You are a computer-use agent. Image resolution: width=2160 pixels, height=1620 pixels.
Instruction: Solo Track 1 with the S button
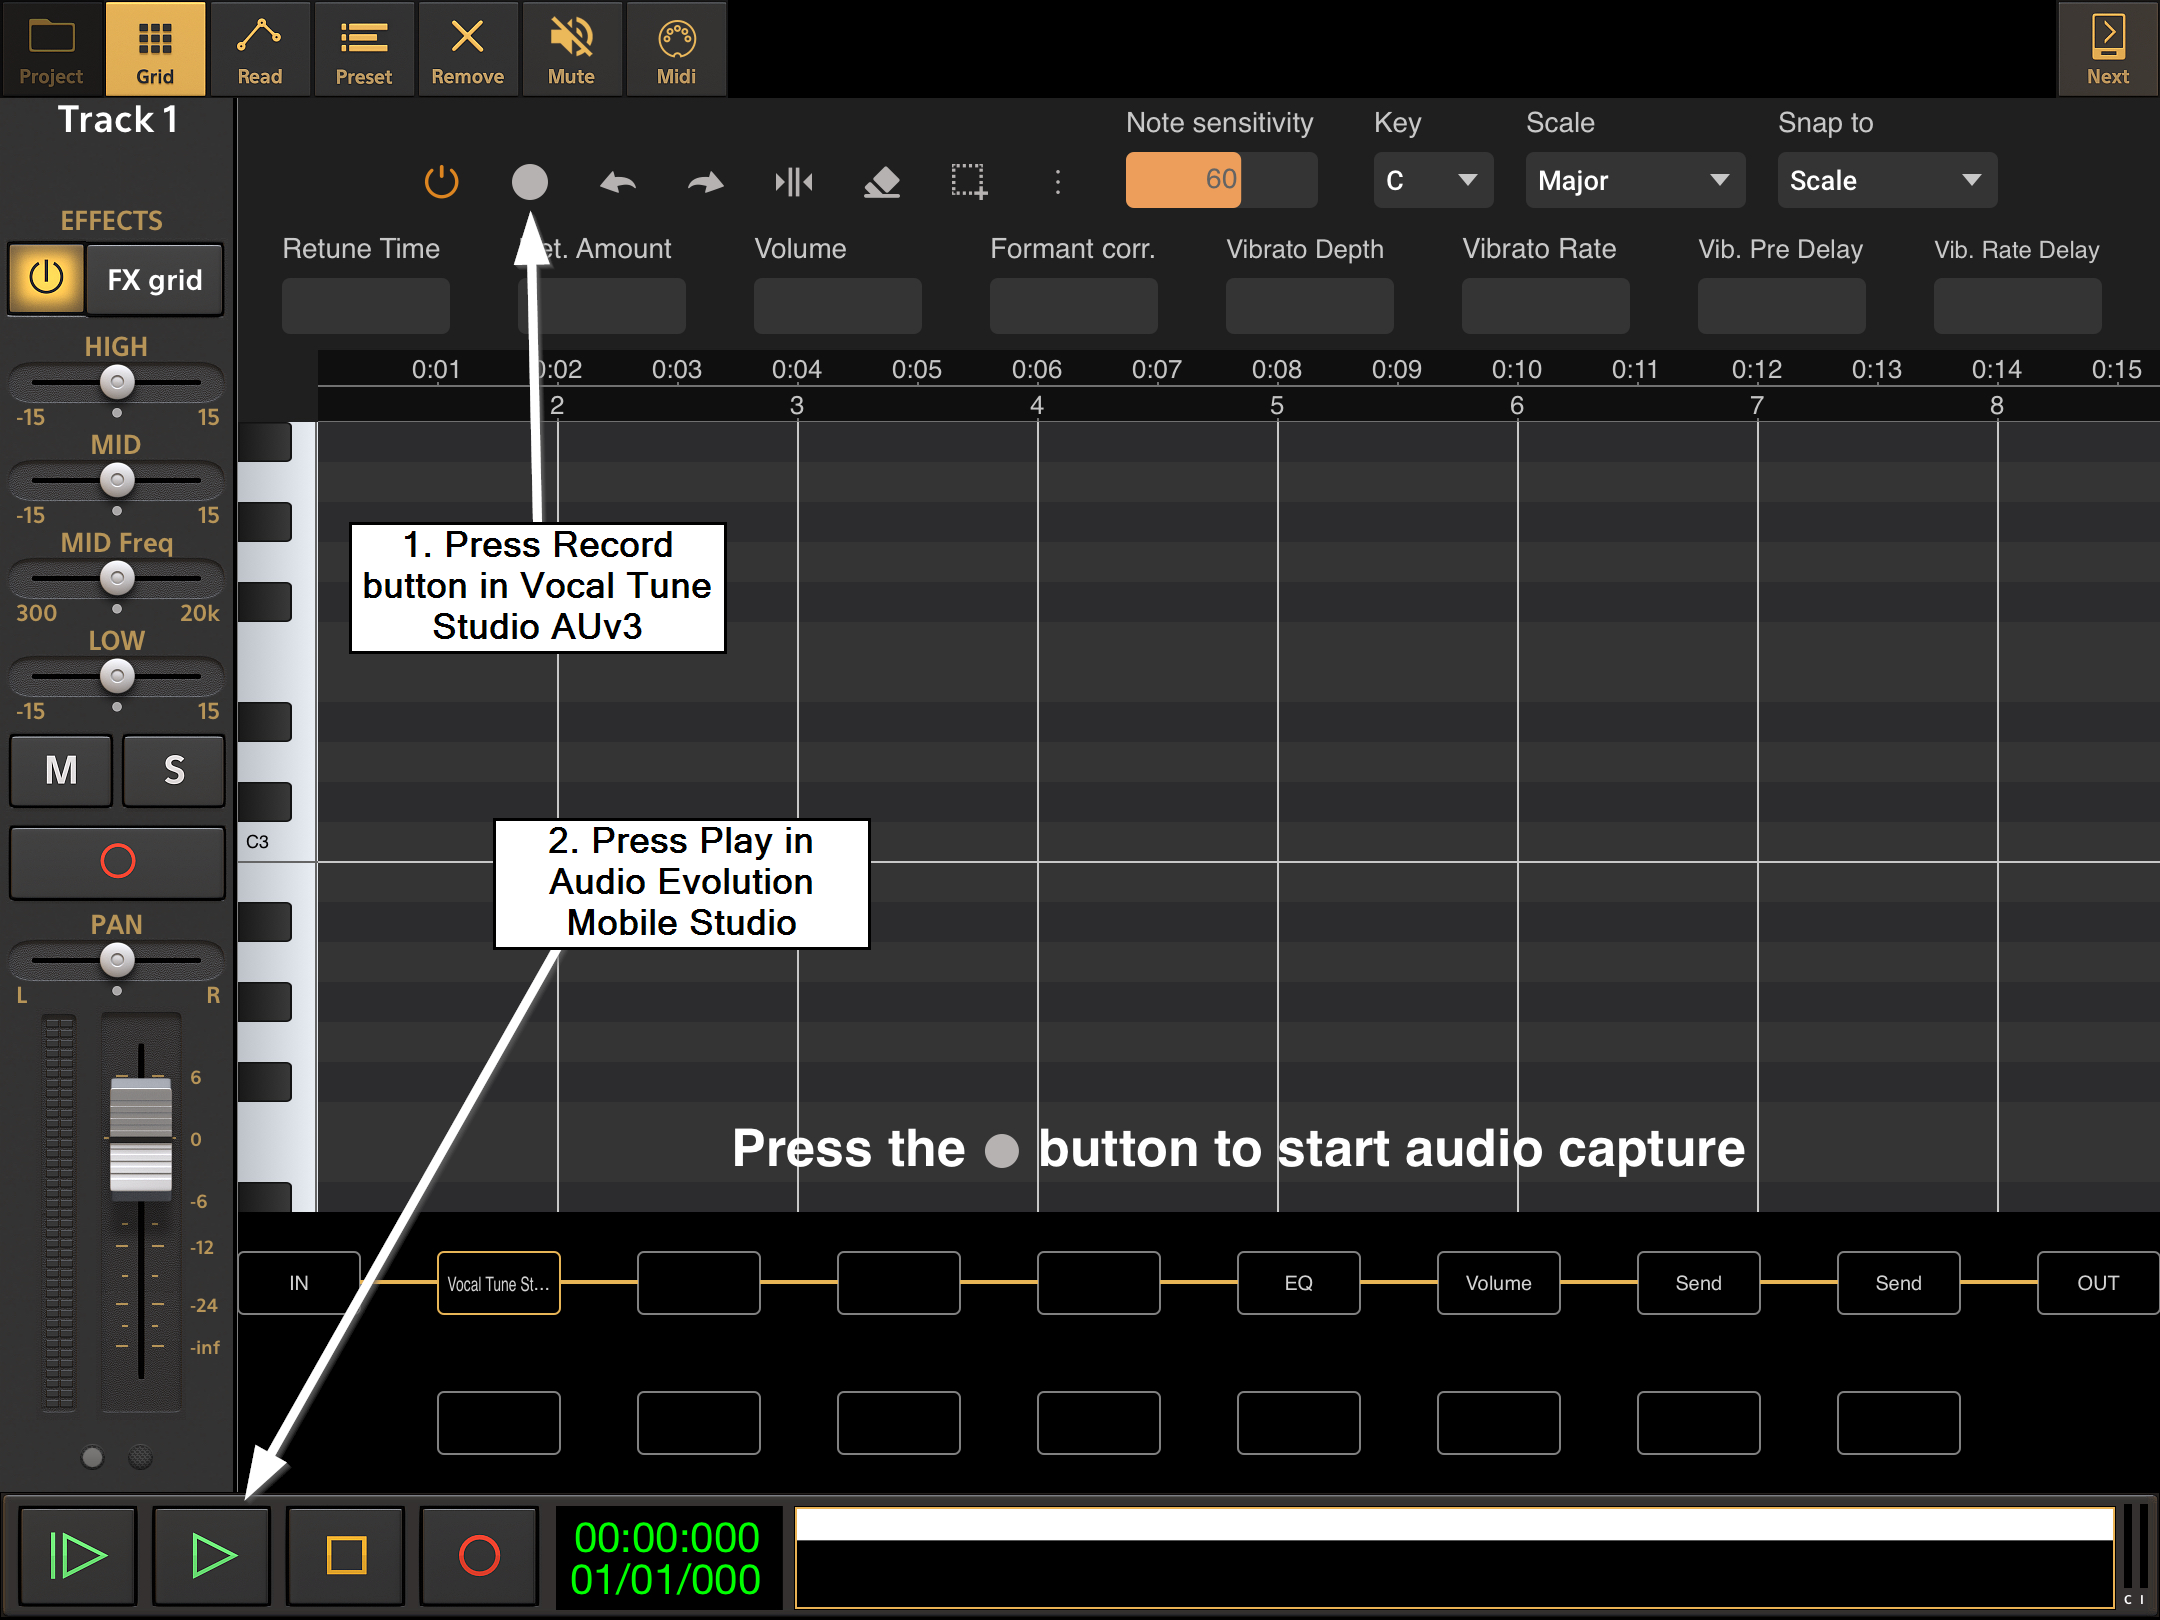coord(173,771)
